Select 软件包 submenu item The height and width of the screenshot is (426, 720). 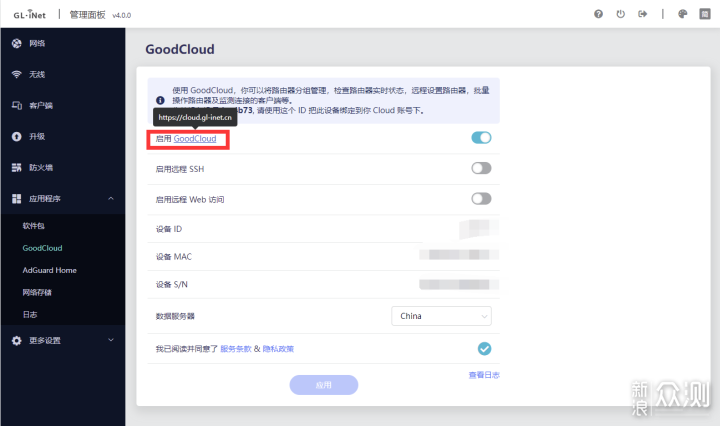(34, 225)
